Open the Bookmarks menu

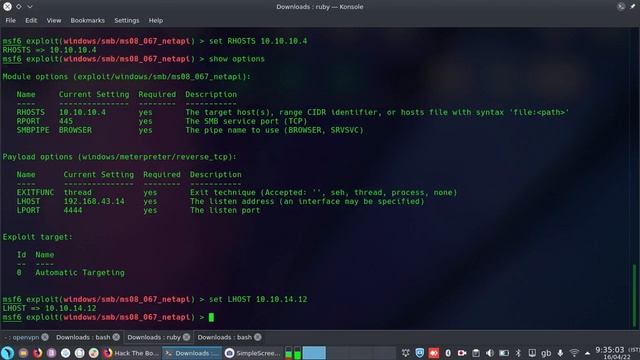click(87, 20)
